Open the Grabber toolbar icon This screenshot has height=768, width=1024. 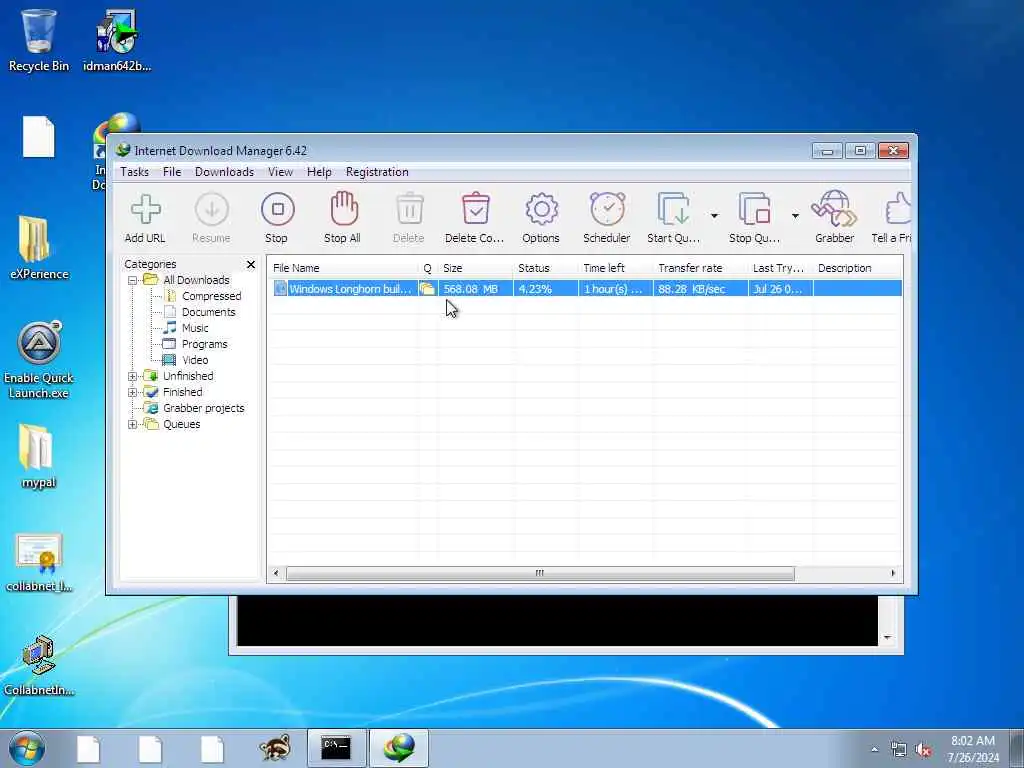click(x=834, y=209)
